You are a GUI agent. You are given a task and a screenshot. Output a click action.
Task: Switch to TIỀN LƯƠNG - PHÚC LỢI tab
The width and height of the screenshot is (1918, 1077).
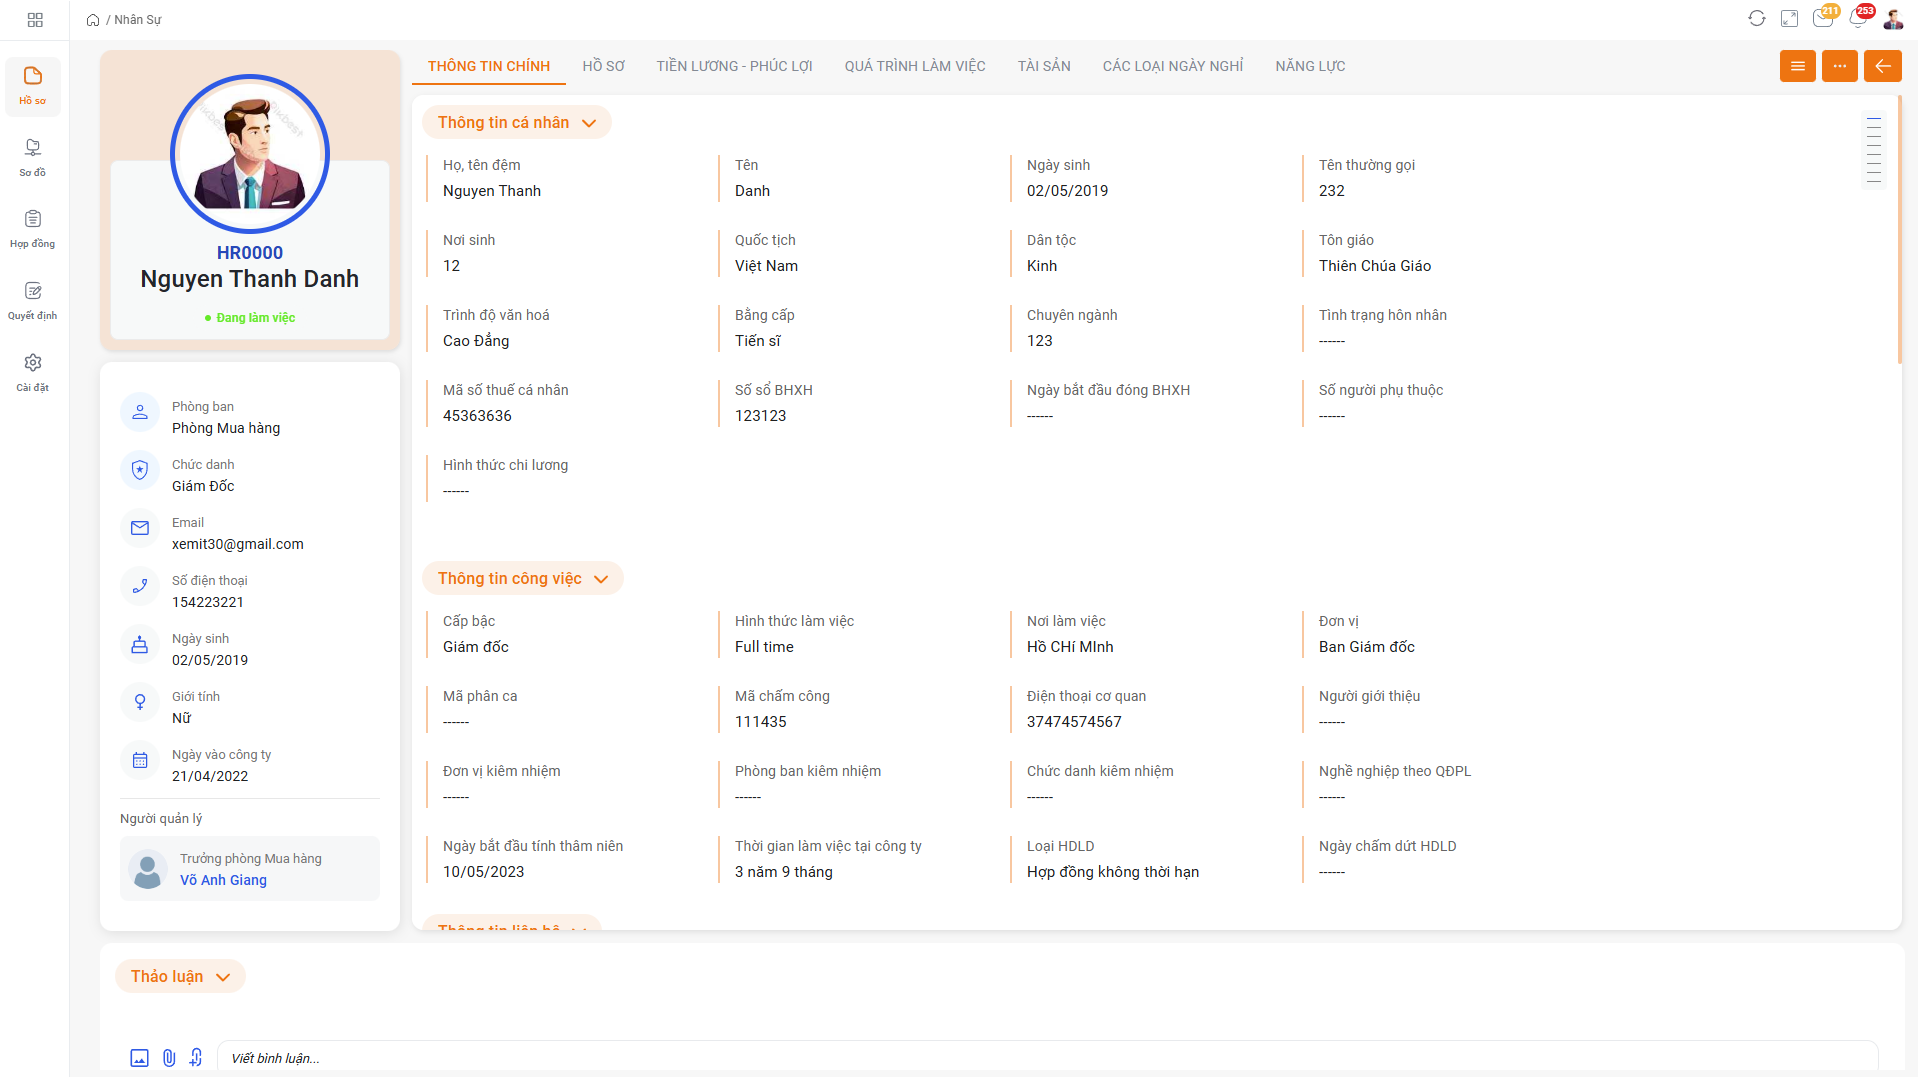(734, 66)
